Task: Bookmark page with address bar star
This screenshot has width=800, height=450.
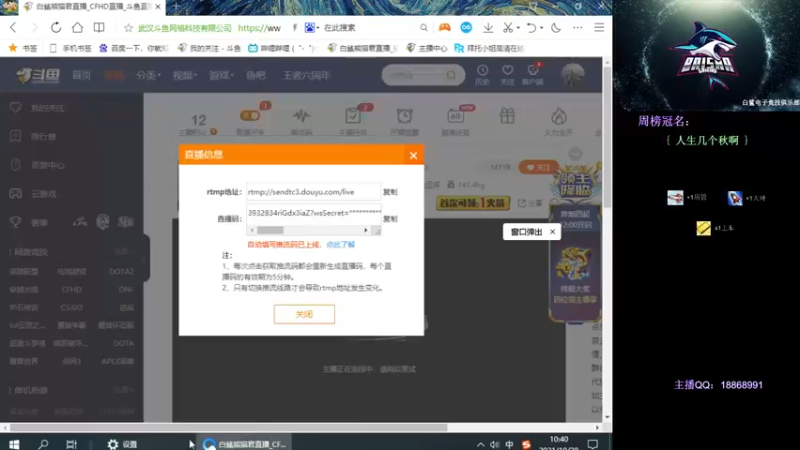Action: [x=129, y=28]
